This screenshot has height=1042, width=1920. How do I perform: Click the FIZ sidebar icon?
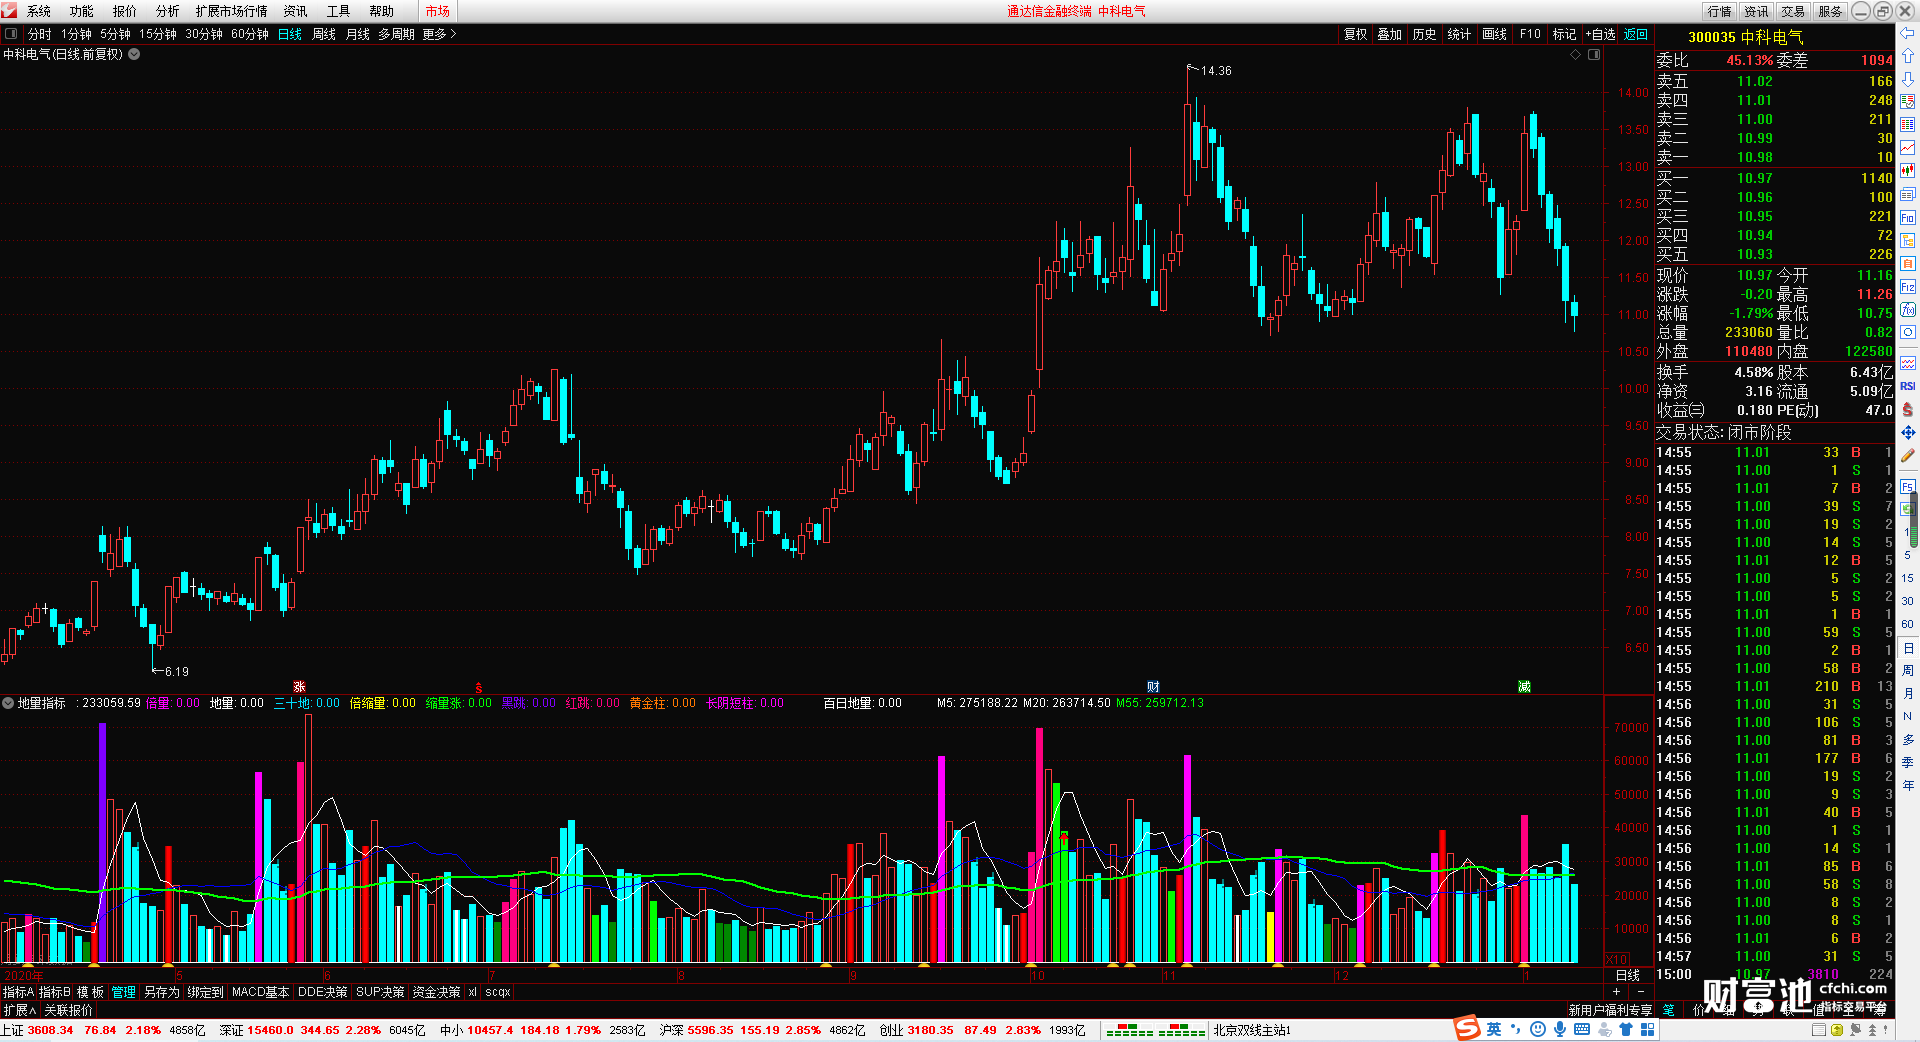click(x=1908, y=287)
